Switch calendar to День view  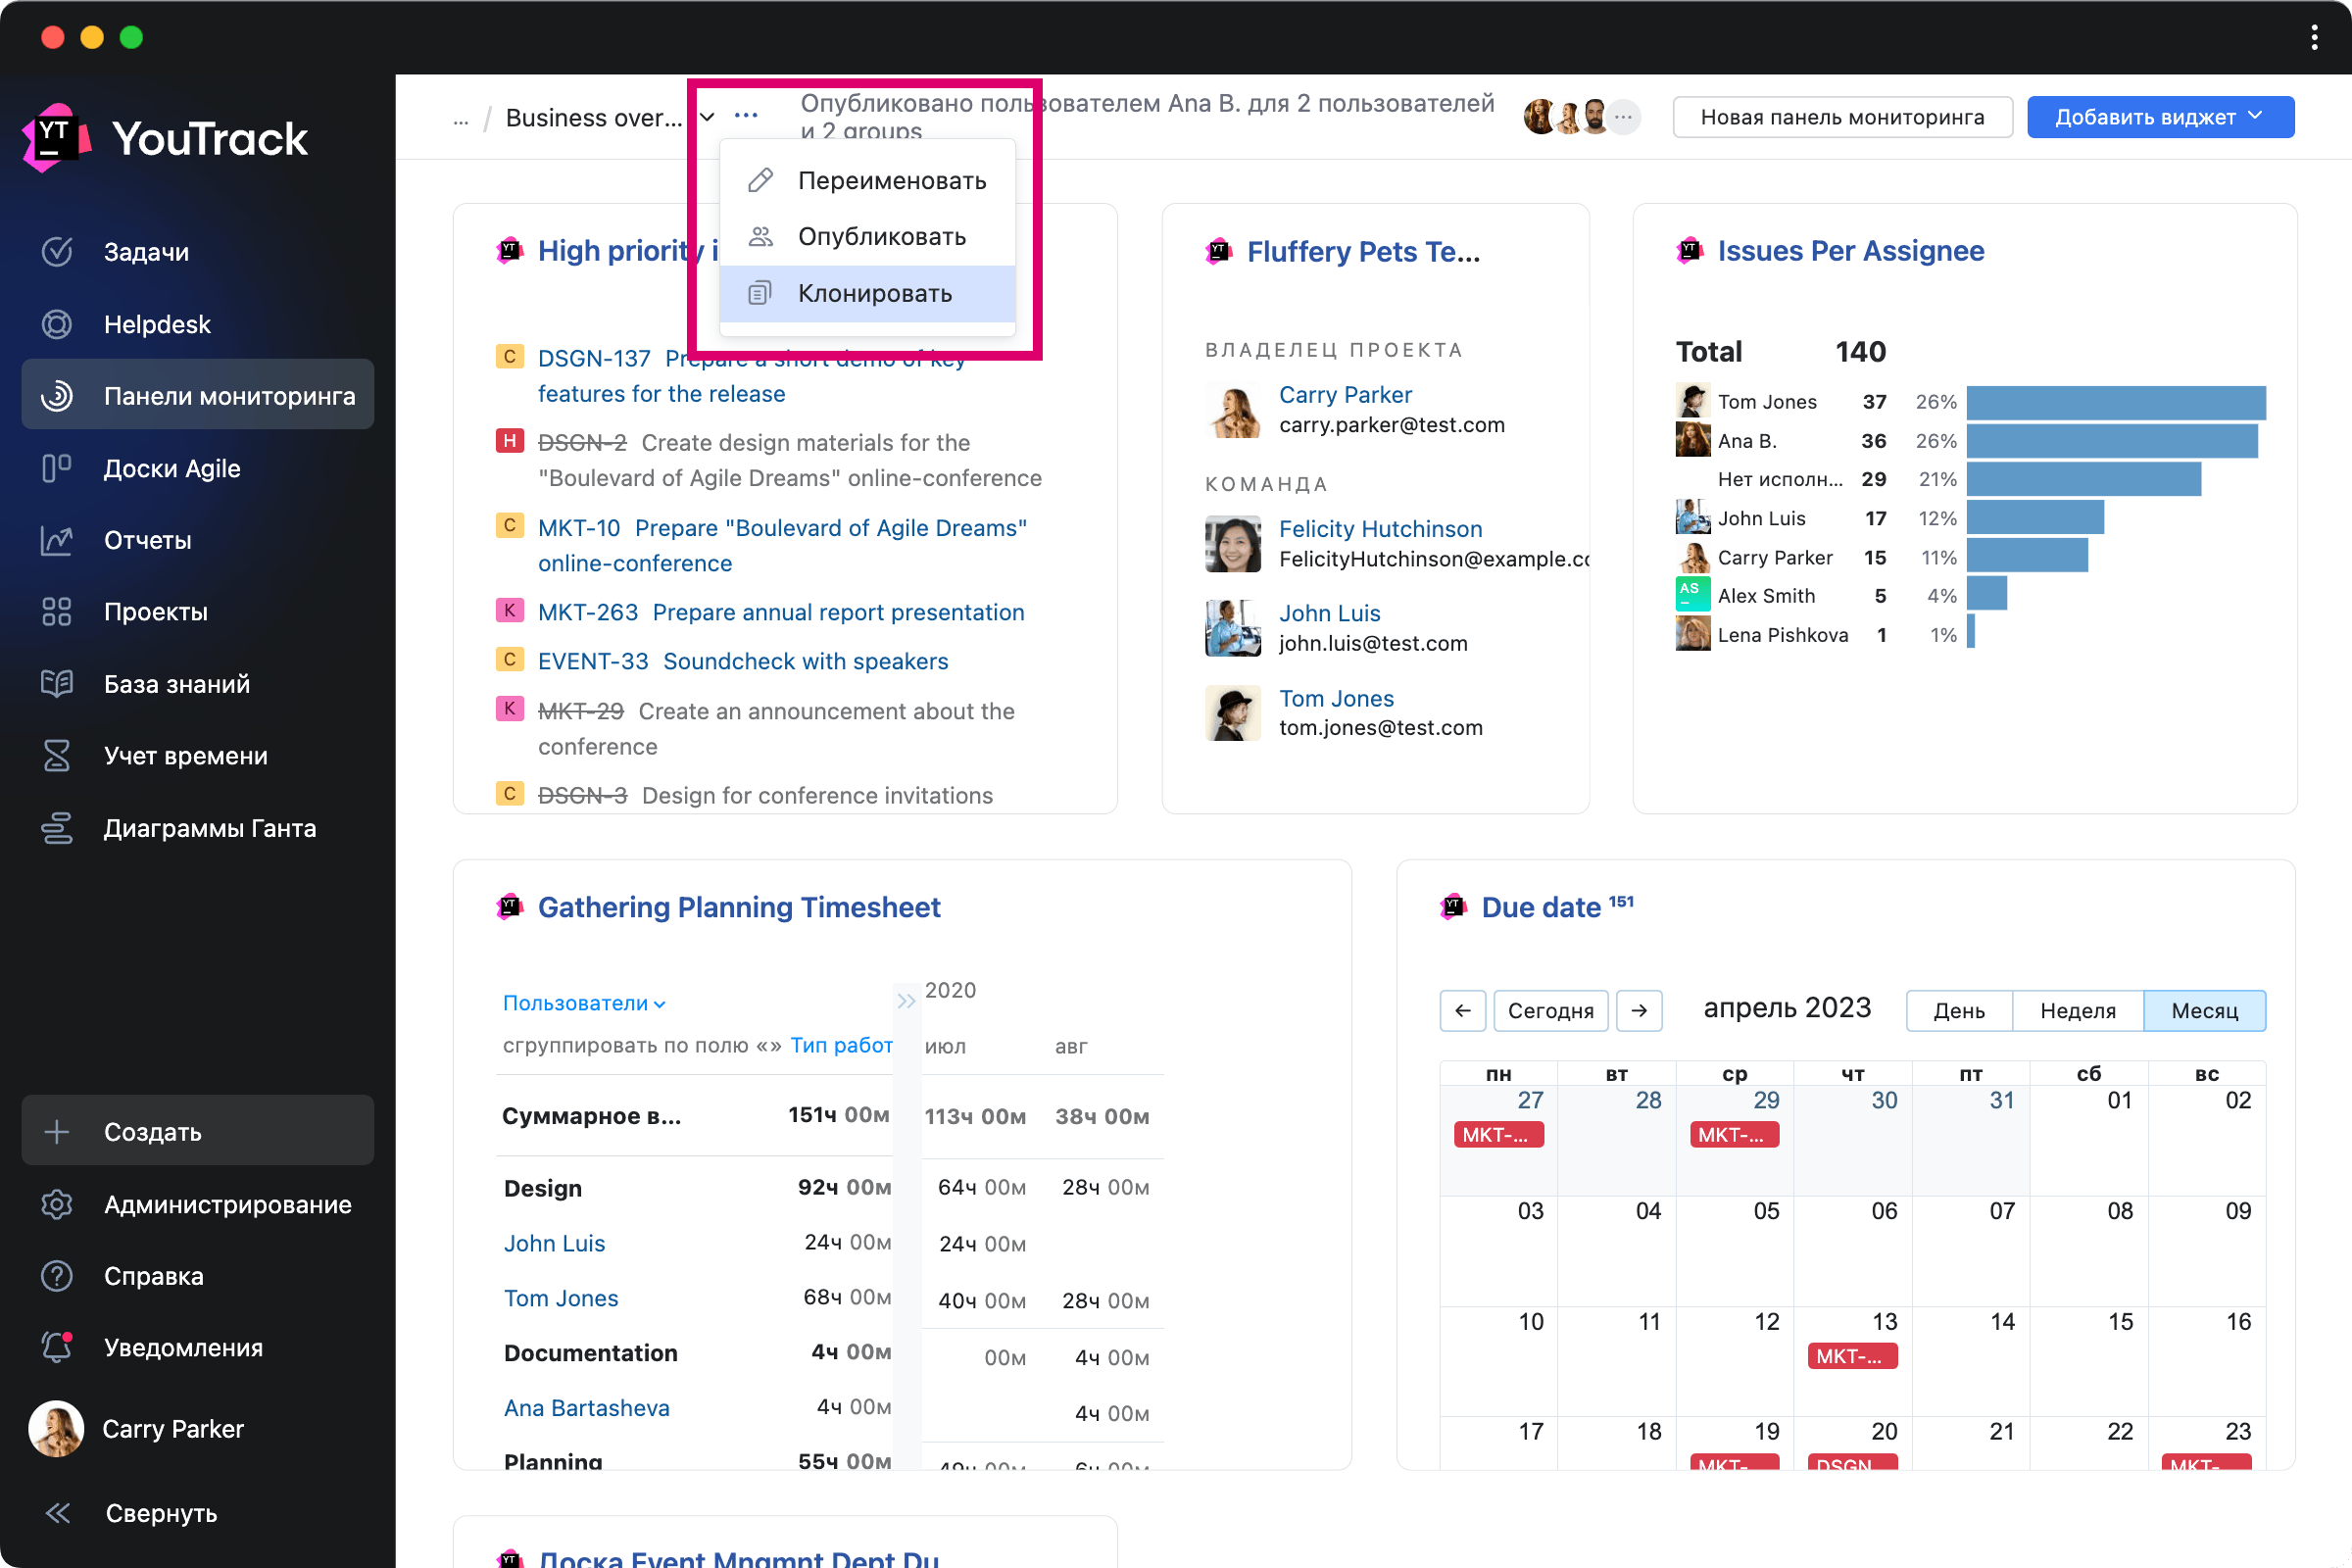(1958, 1011)
